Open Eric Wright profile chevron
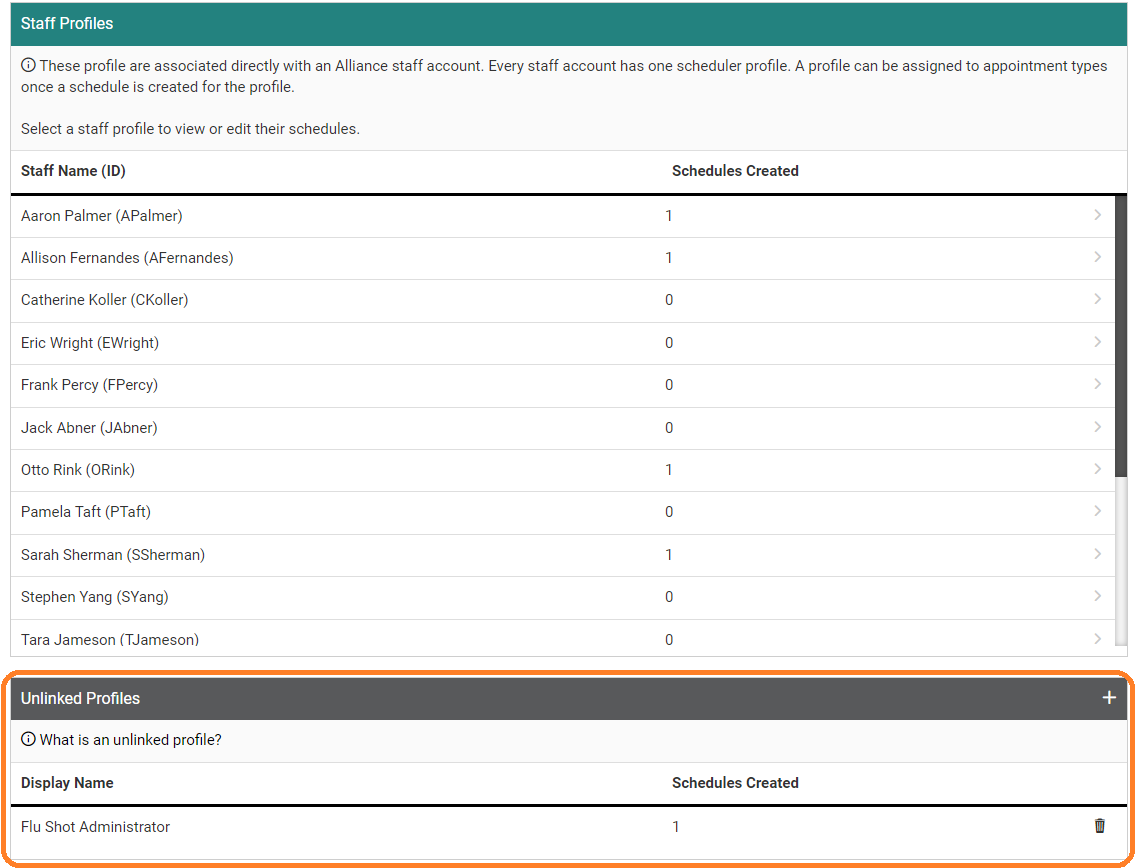Viewport: 1139px width, 868px height. (x=1097, y=342)
